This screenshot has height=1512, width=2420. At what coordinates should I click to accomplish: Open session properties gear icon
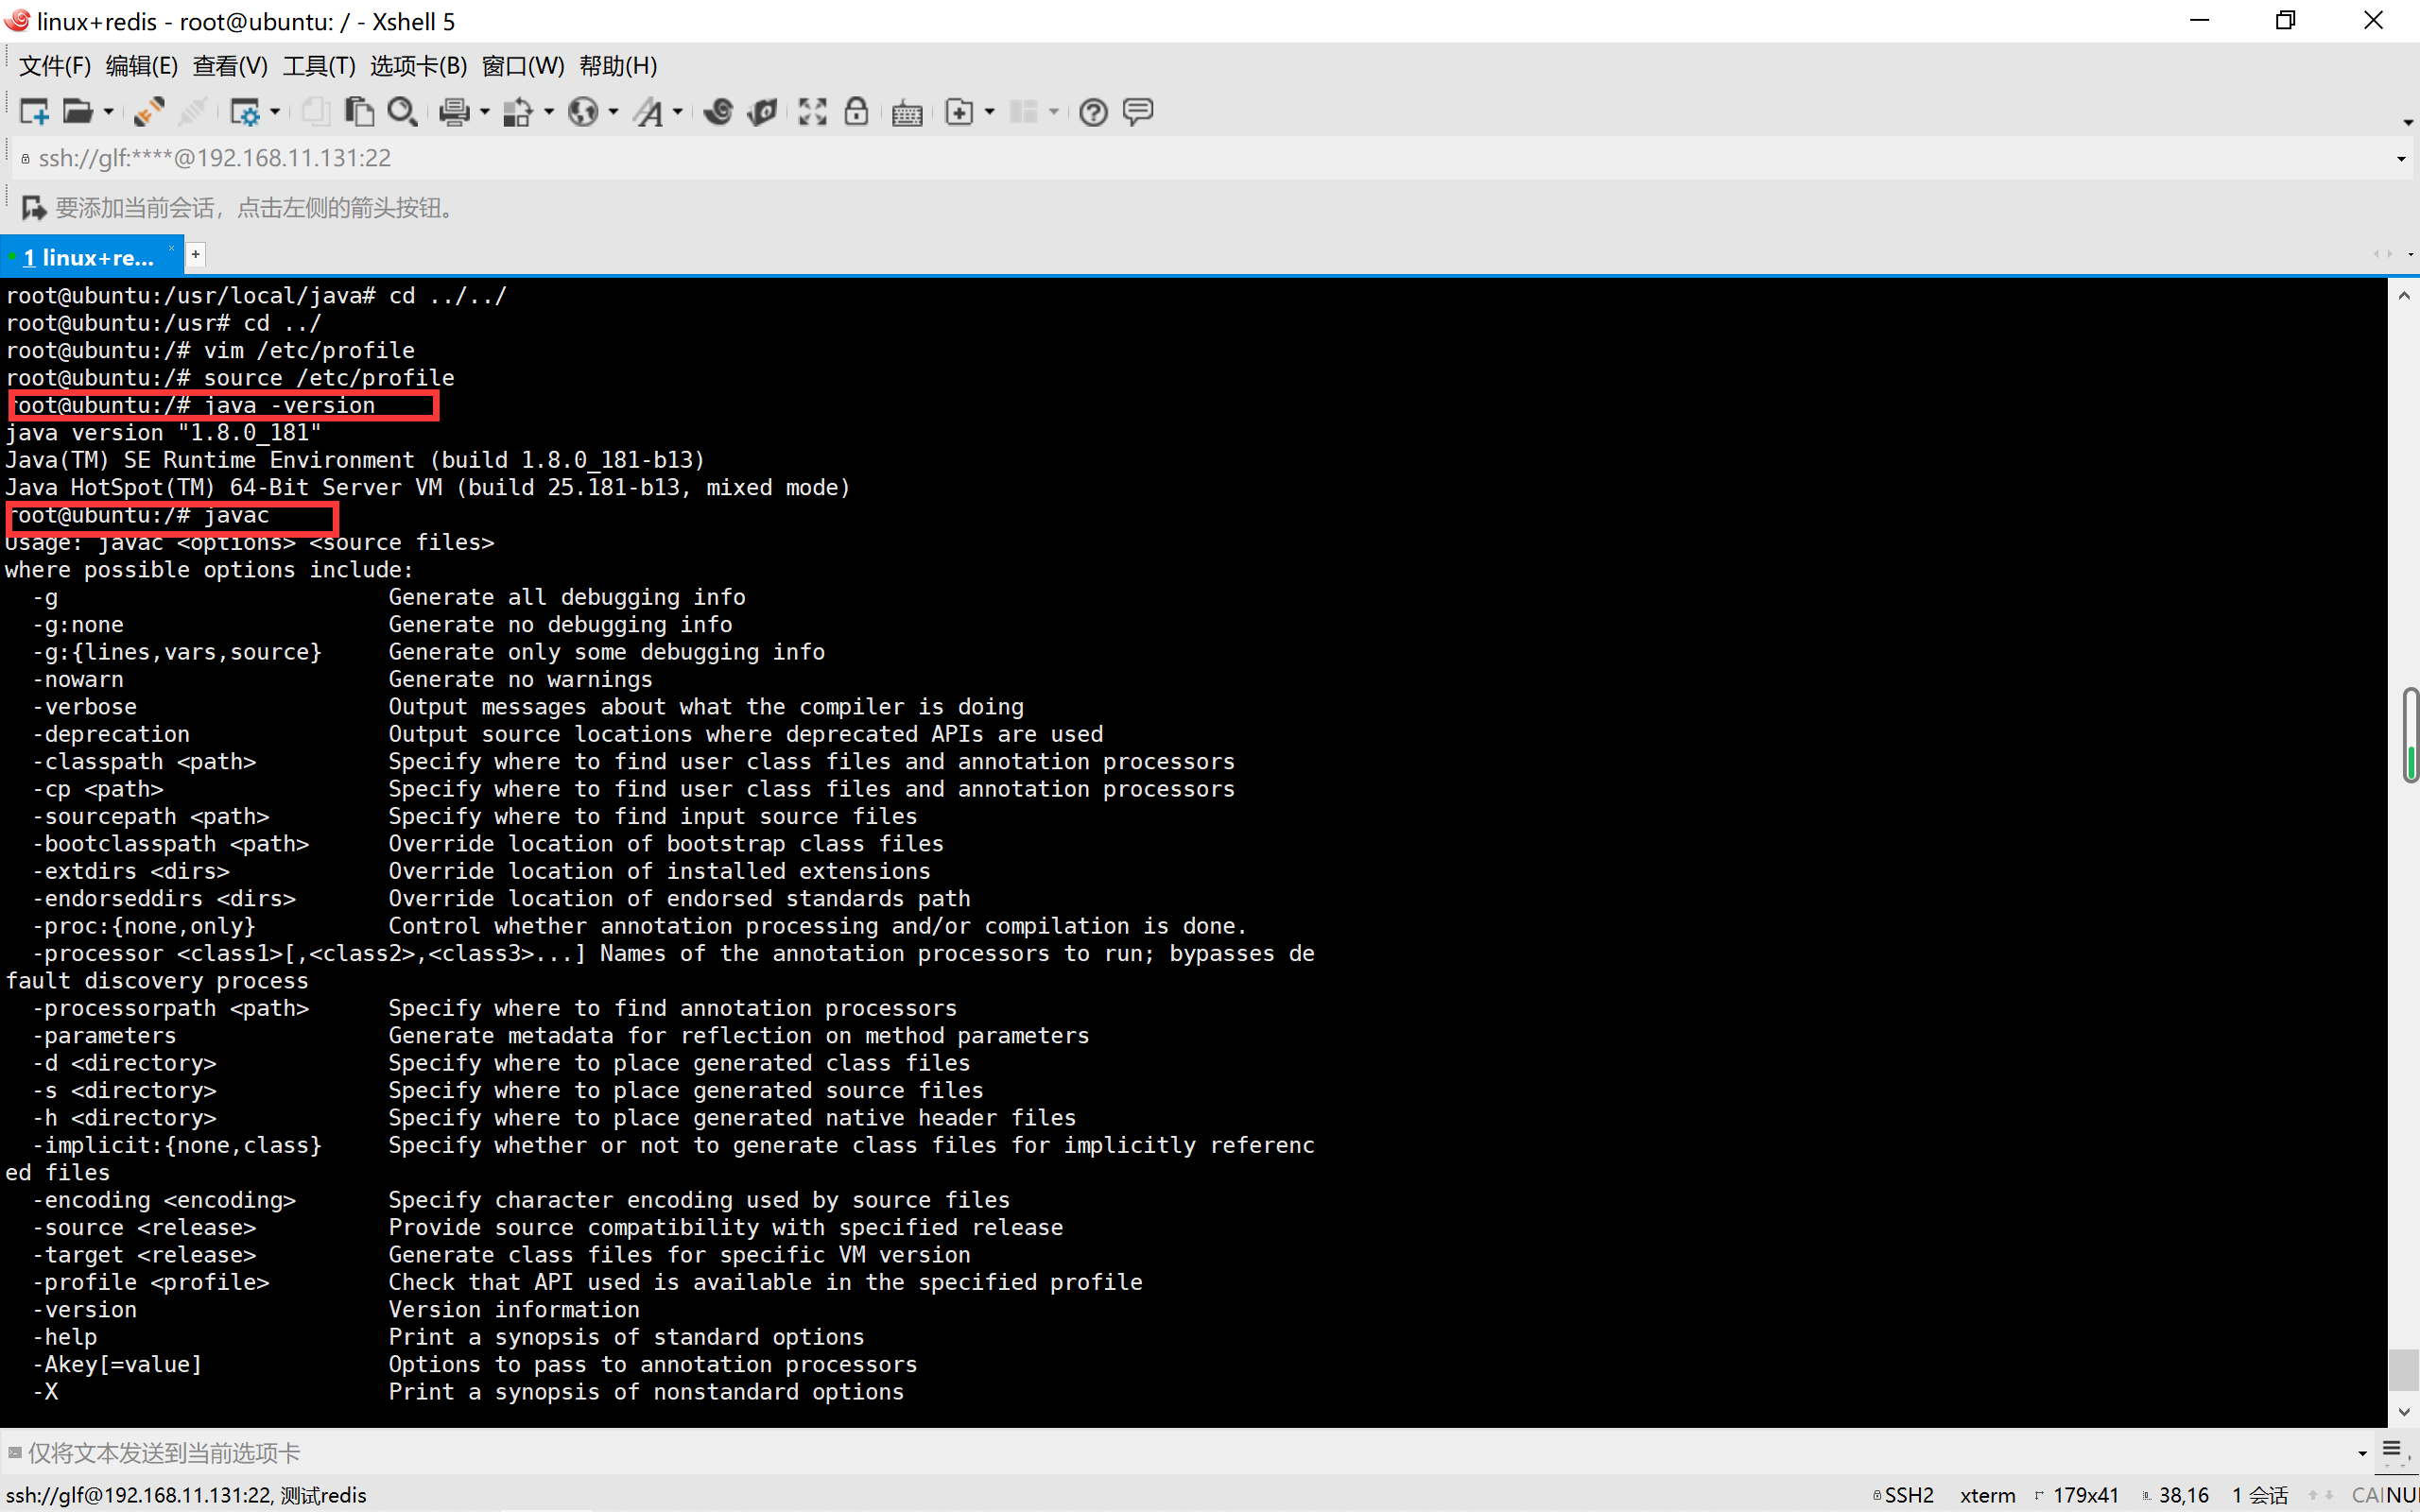(245, 112)
